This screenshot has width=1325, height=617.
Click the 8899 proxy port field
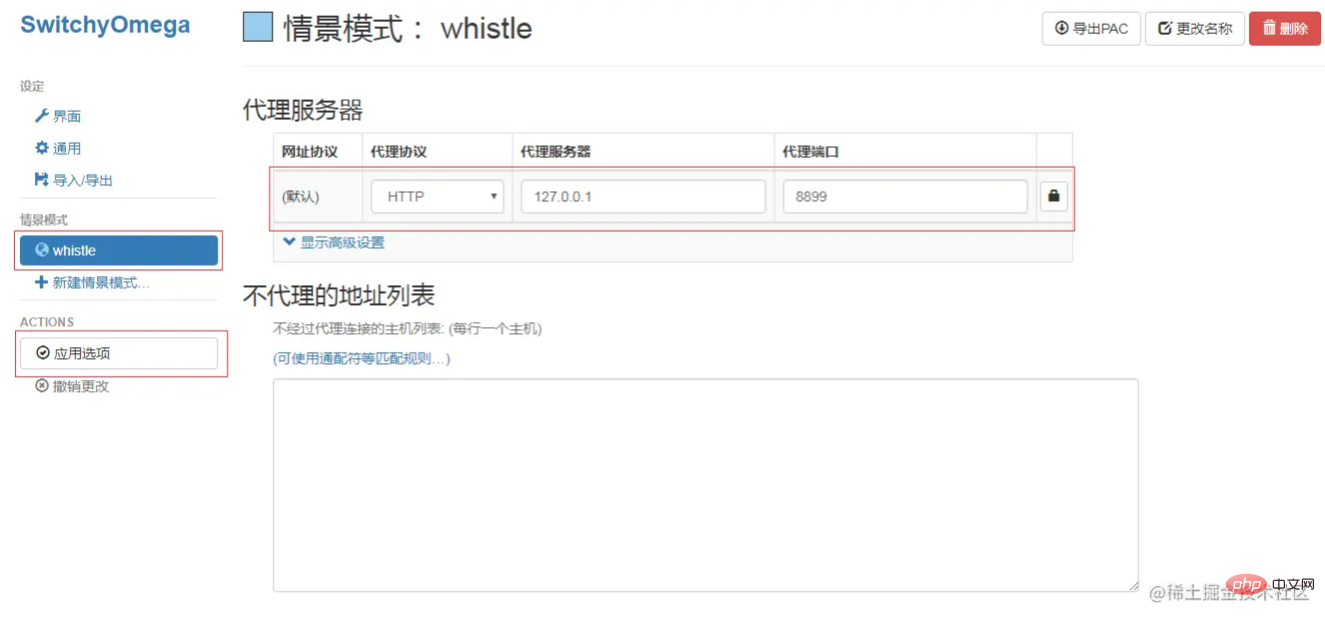pos(905,197)
